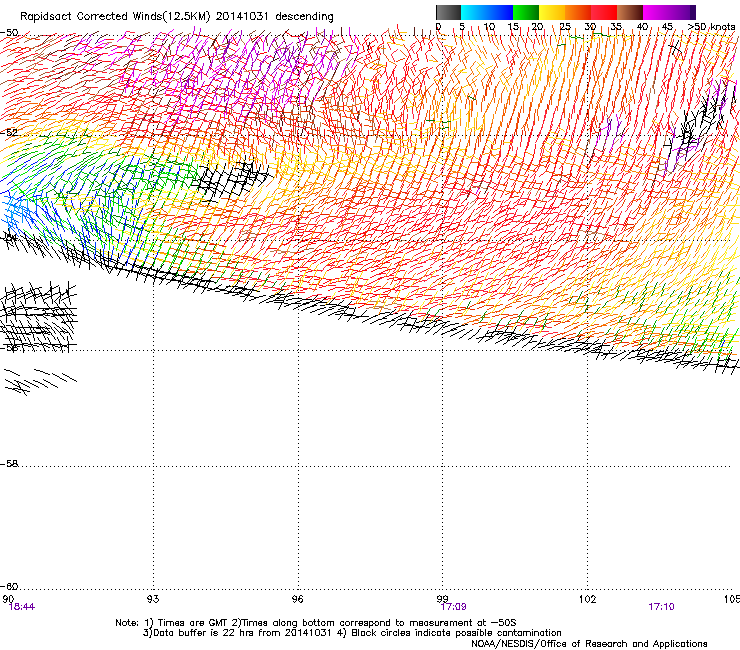Image resolution: width=740 pixels, height=650 pixels.
Task: Click the blue 10-15 knots legend swatch
Action: click(500, 12)
